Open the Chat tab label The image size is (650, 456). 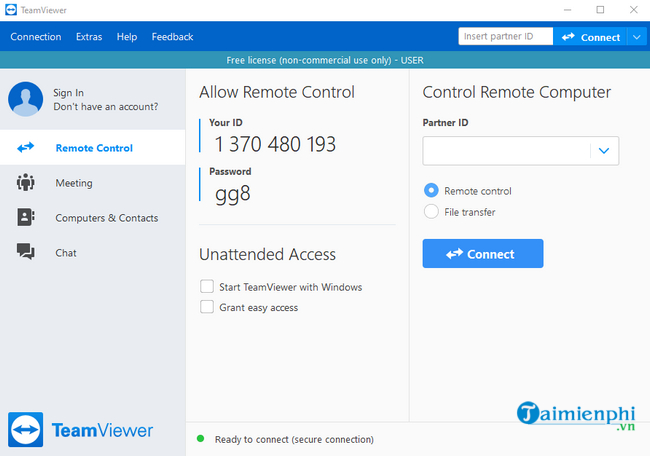[x=66, y=253]
